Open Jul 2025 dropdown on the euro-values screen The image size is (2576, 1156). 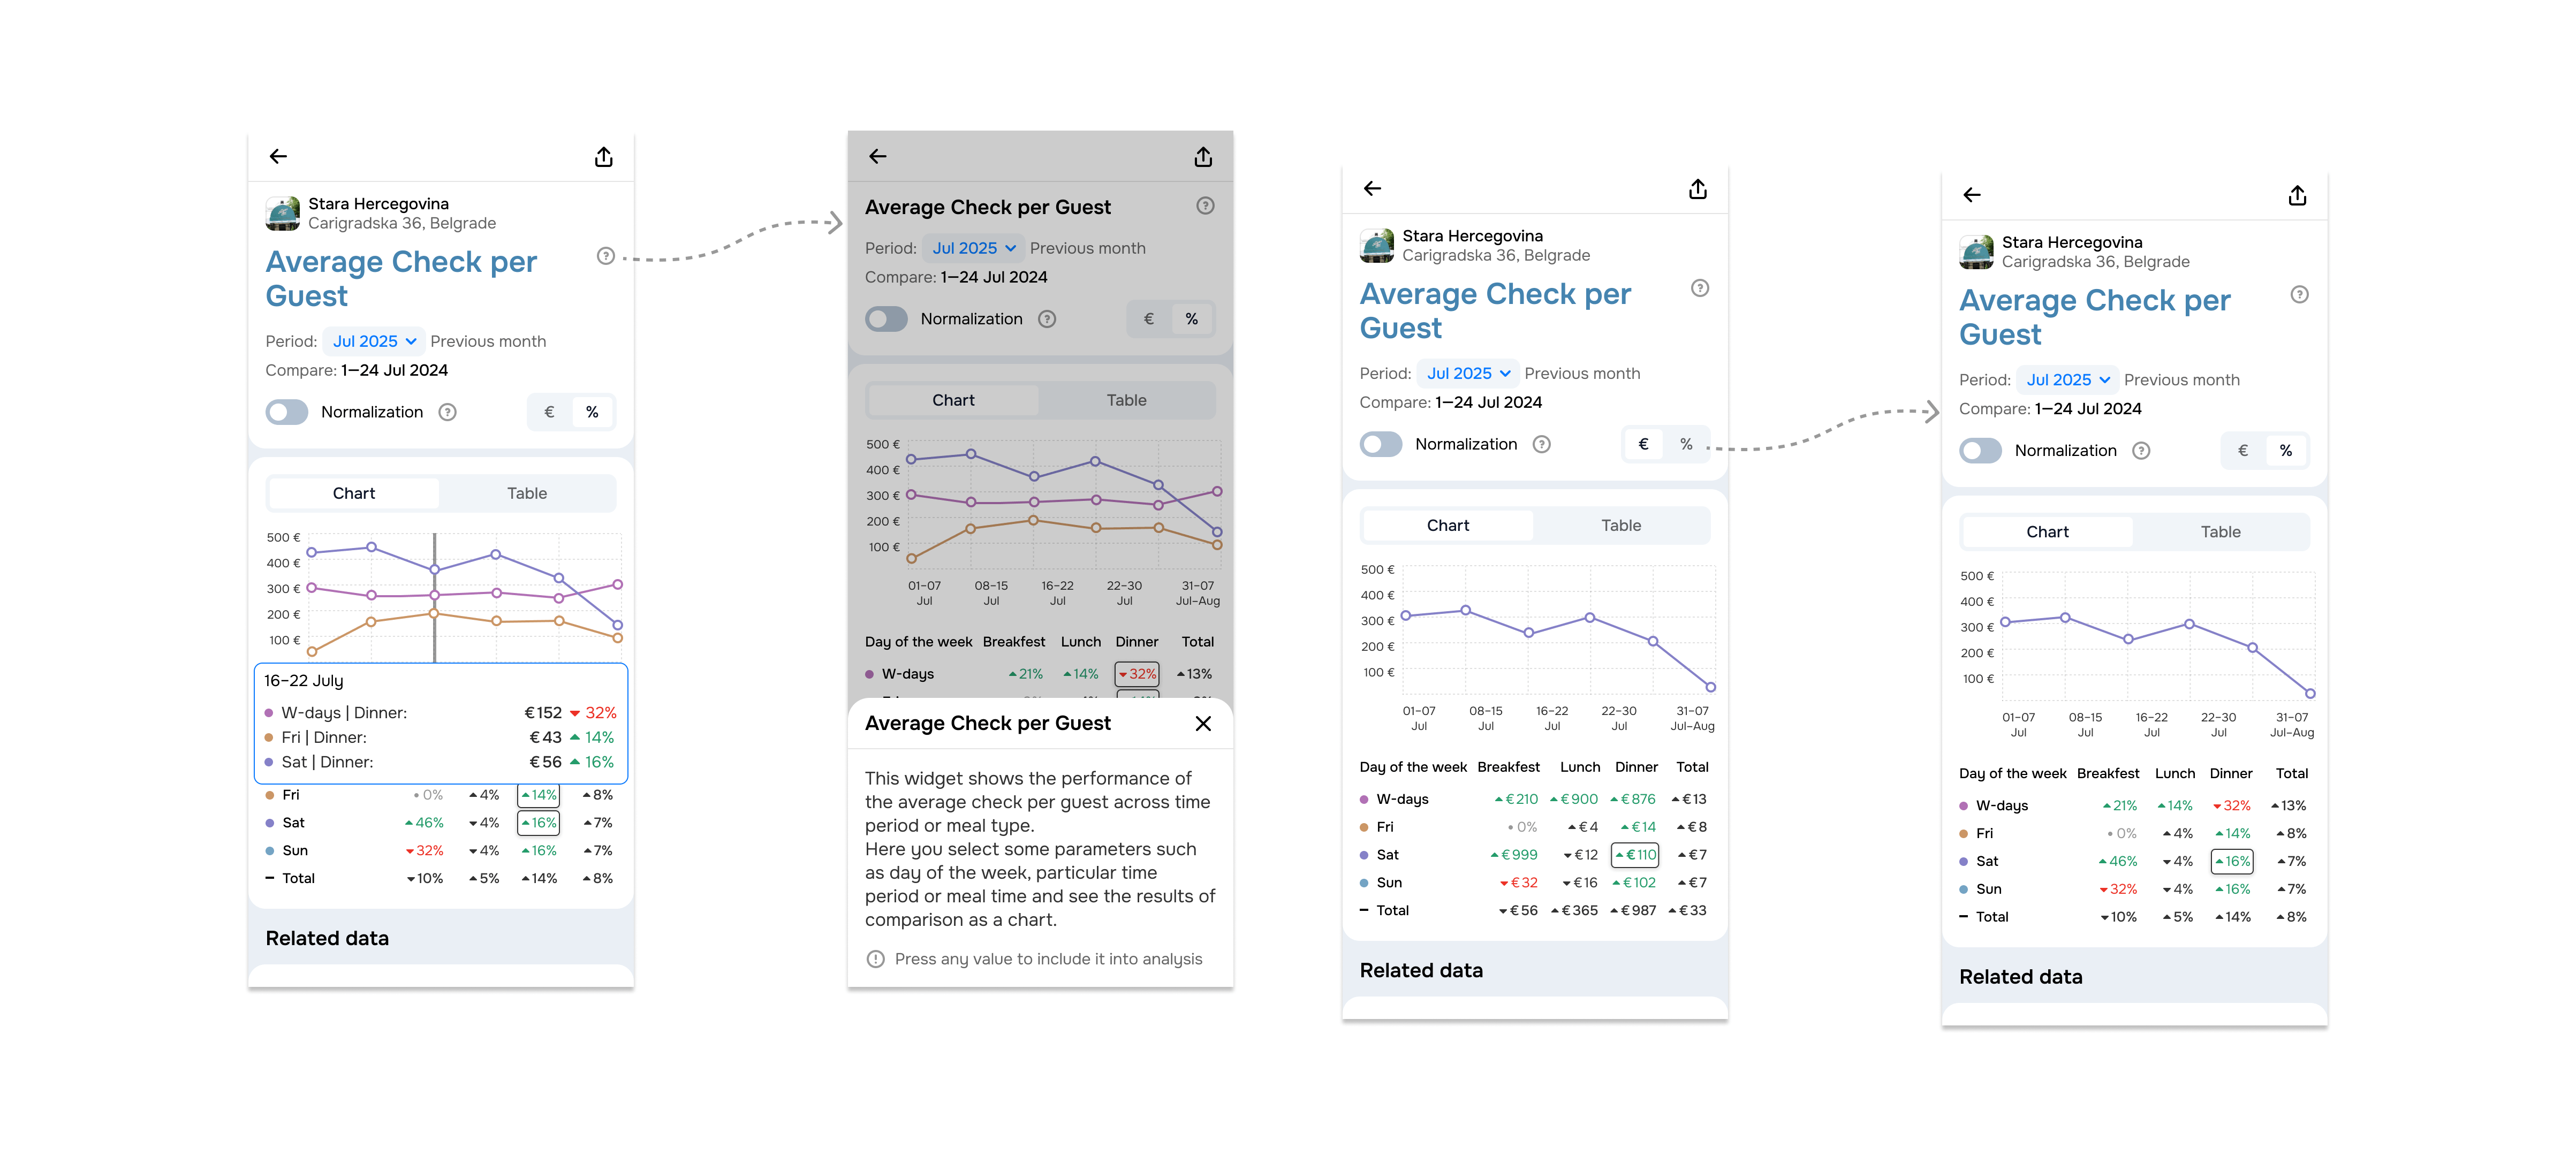pos(1468,373)
